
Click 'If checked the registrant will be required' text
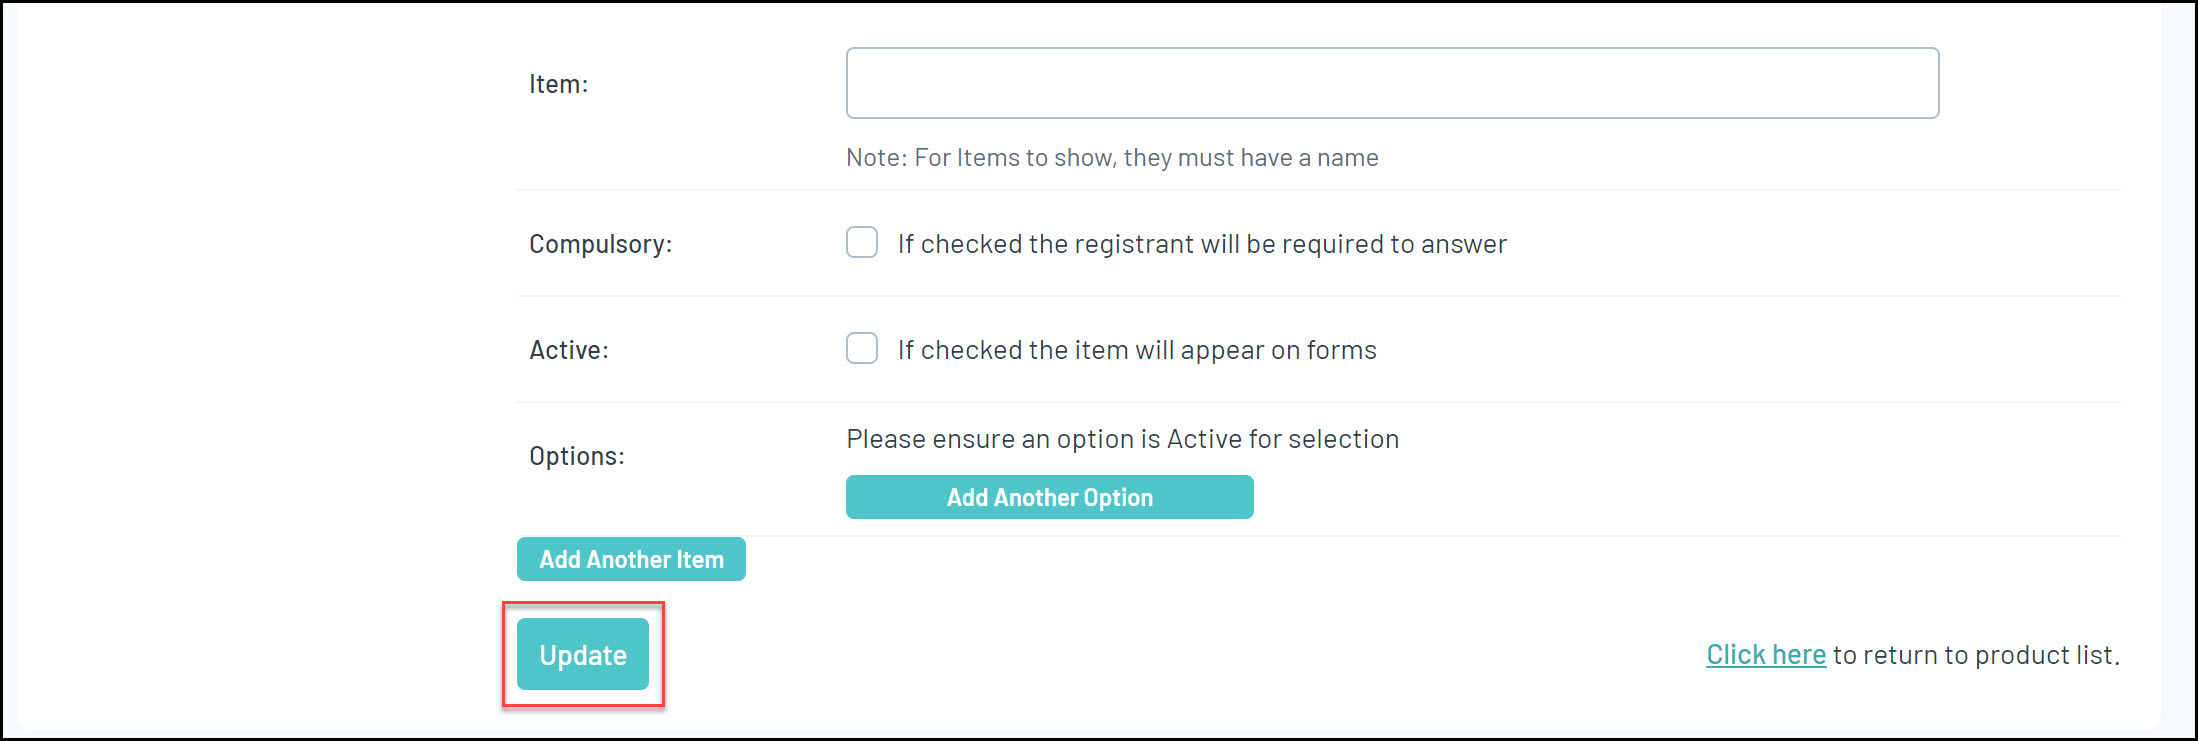(1201, 244)
